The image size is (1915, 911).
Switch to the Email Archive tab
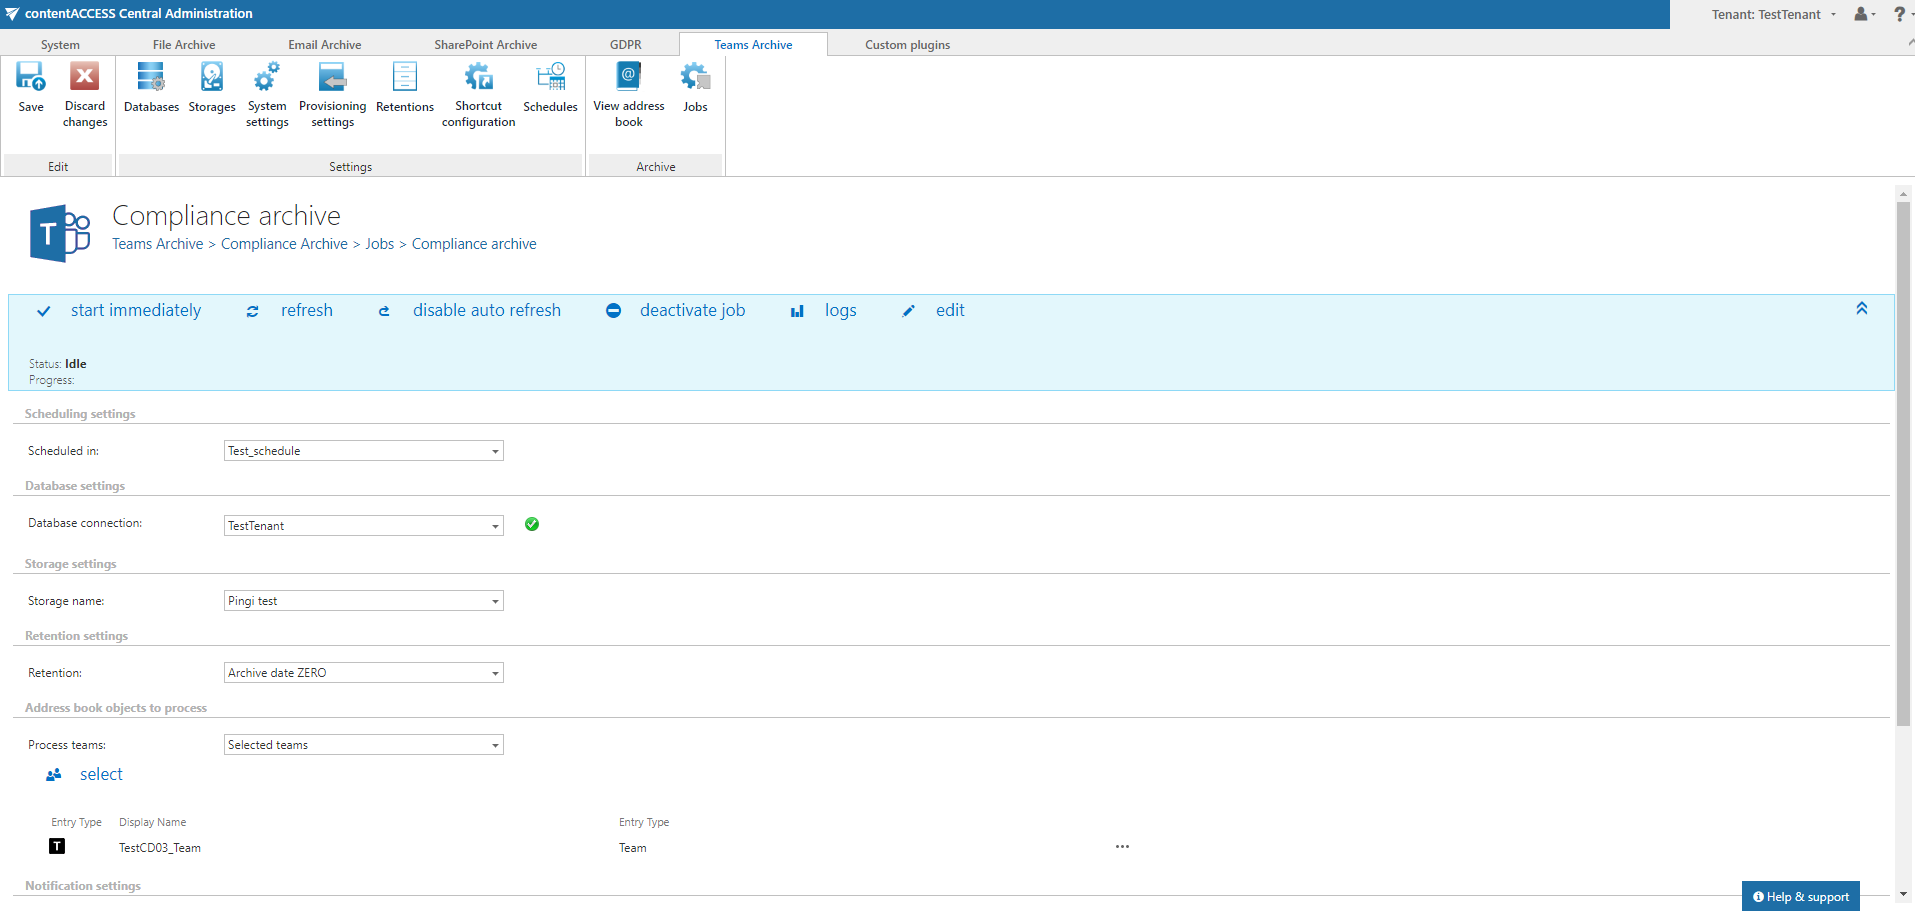pyautogui.click(x=324, y=44)
